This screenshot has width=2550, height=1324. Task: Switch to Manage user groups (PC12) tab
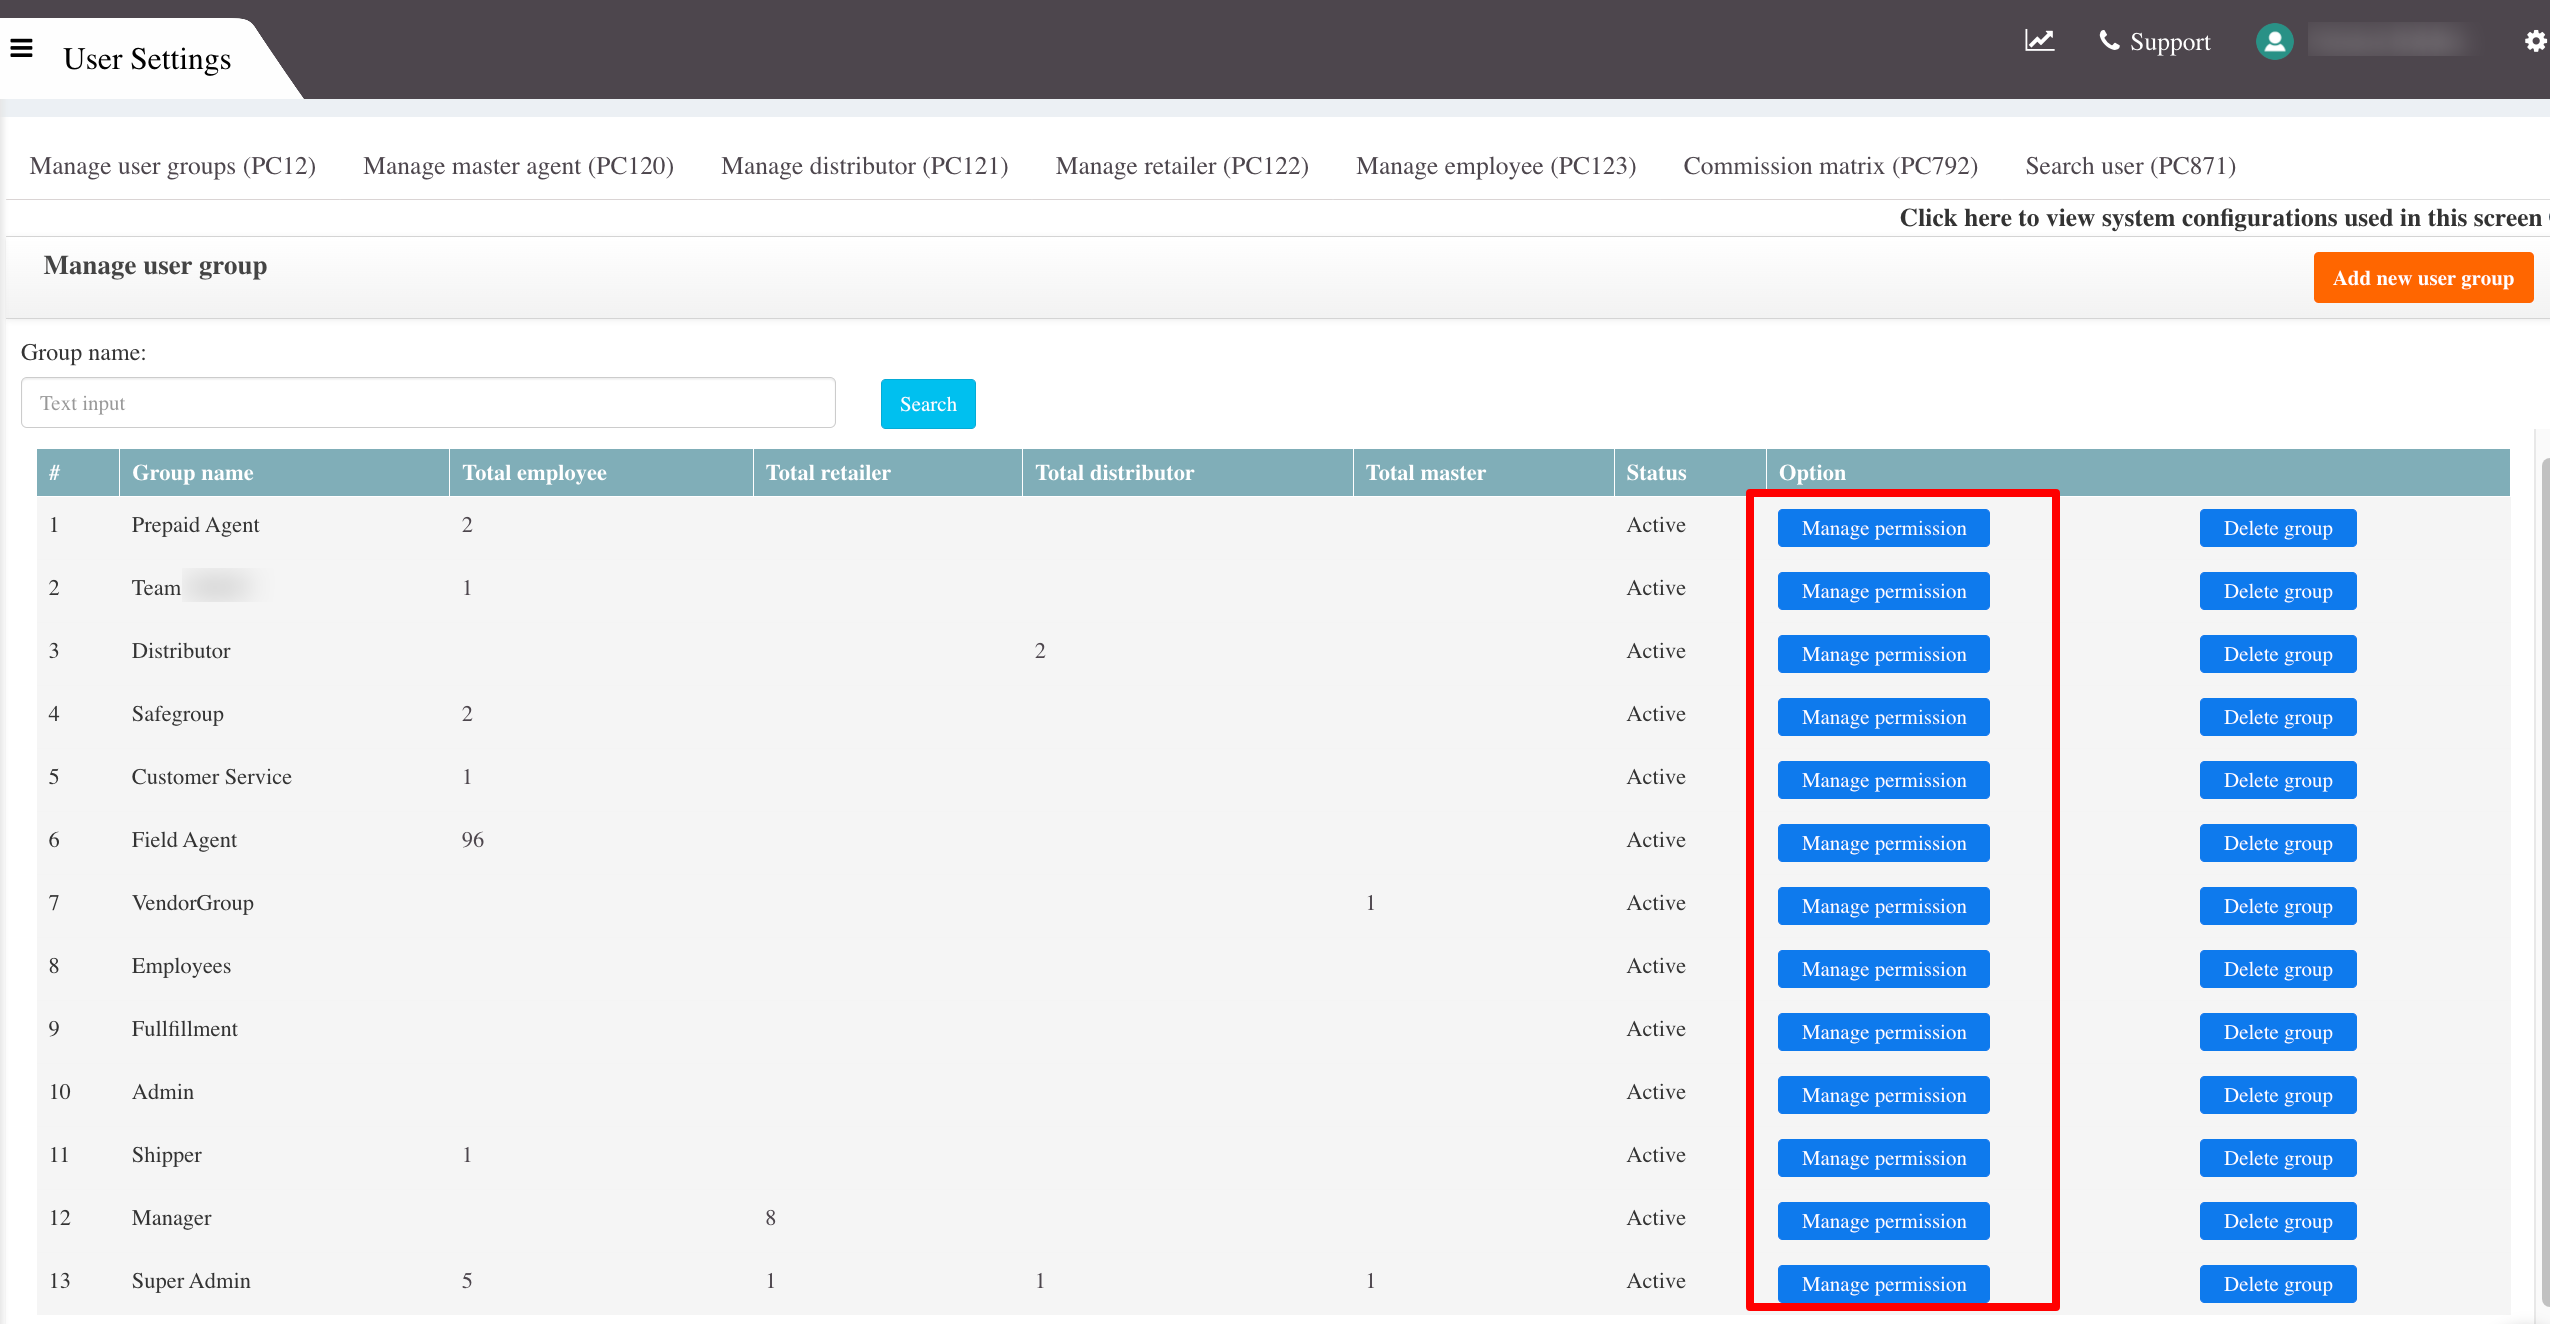(173, 166)
